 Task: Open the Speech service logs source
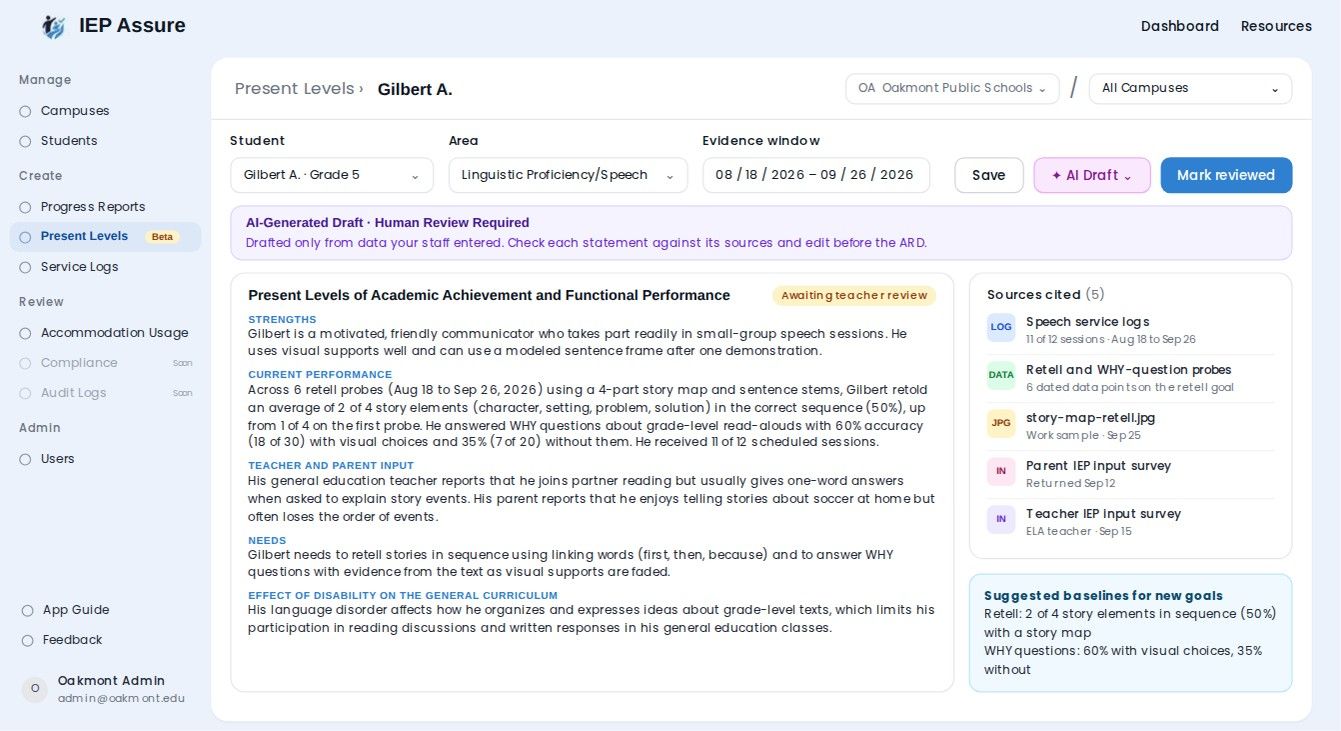pos(1130,330)
